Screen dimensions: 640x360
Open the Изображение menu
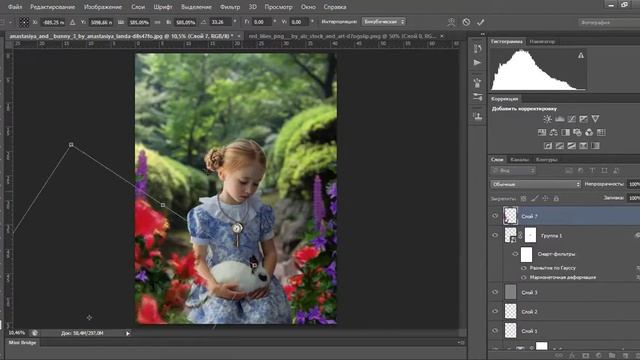pyautogui.click(x=102, y=7)
